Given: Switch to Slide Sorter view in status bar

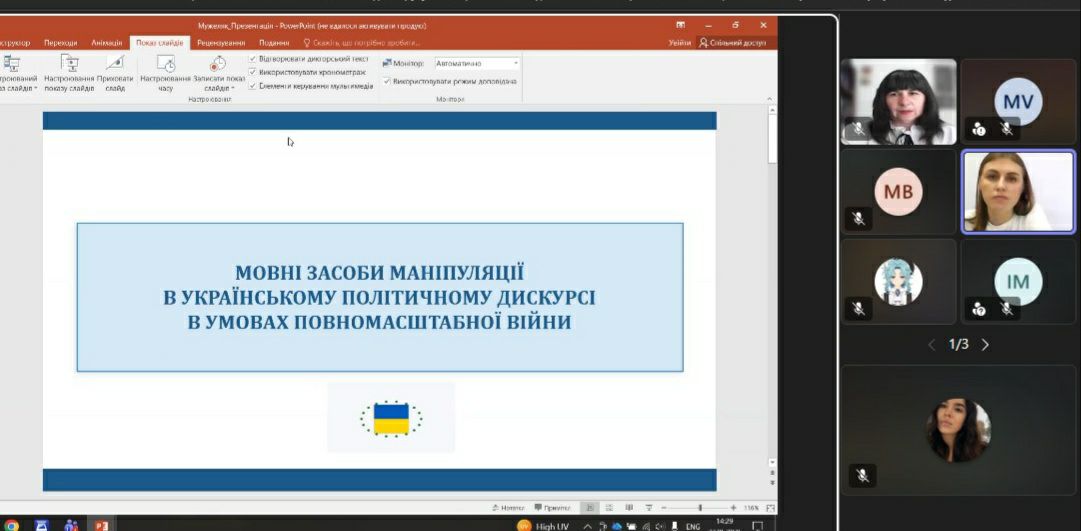Looking at the screenshot, I should coord(609,508).
